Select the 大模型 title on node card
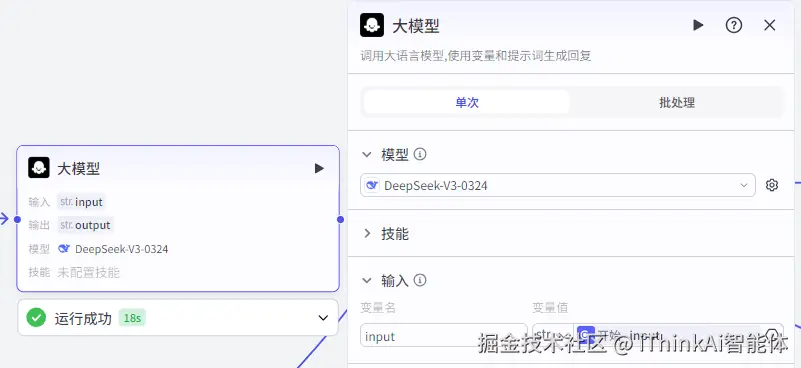The height and width of the screenshot is (368, 801). 79,168
